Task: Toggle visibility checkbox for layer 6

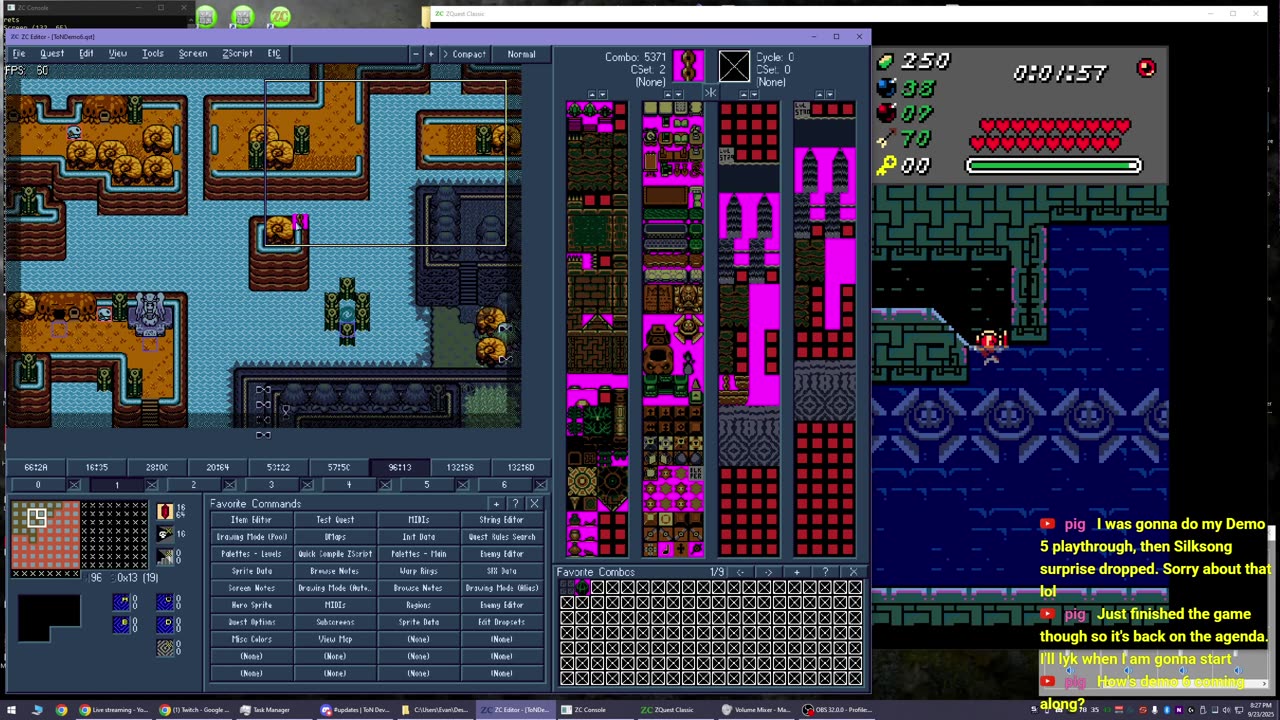Action: (540, 485)
